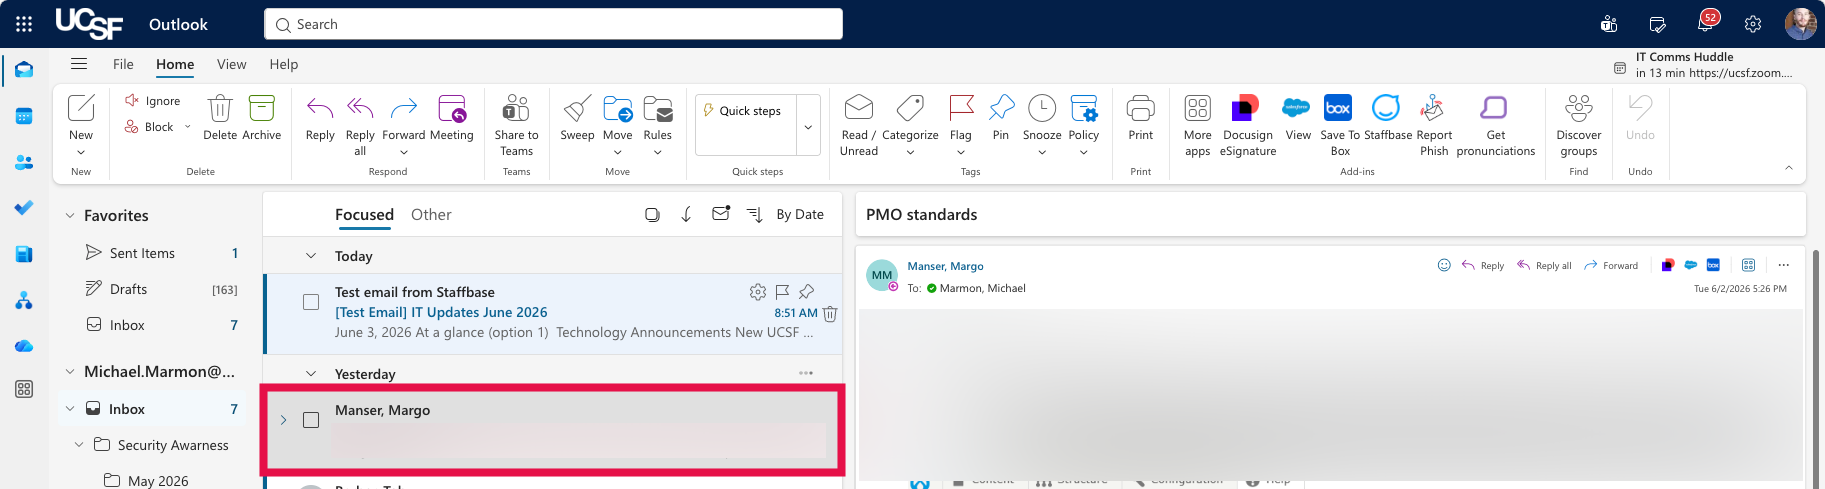Open Settings gear in header

point(1753,24)
